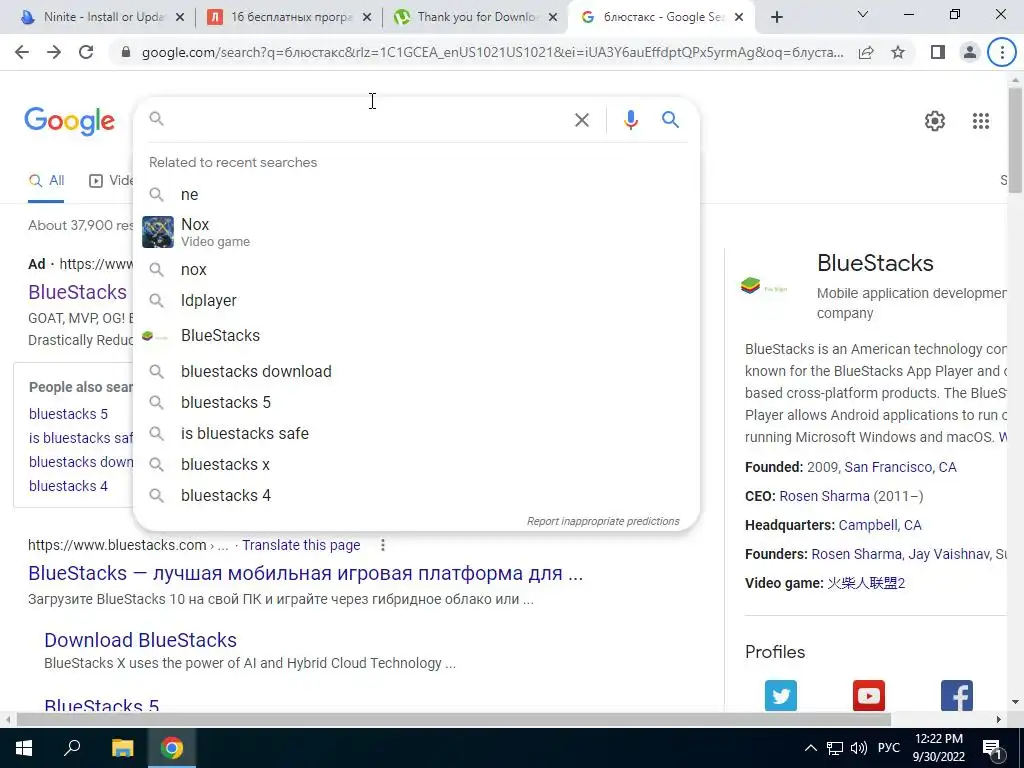Open Chrome three-dot menu

pos(1002,52)
